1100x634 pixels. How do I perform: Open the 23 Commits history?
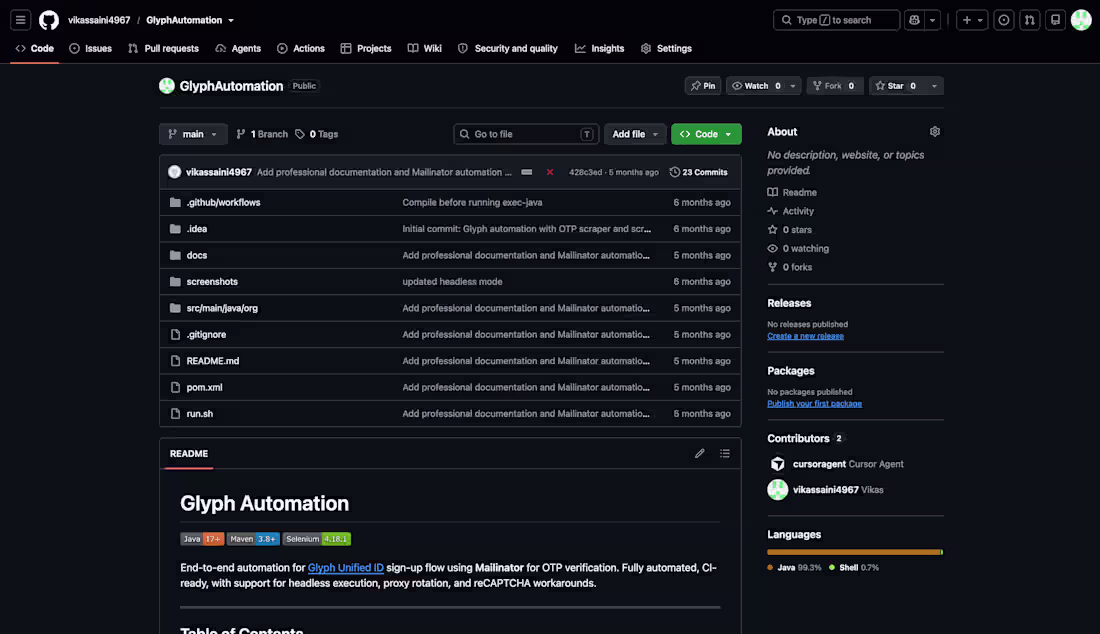pos(699,172)
